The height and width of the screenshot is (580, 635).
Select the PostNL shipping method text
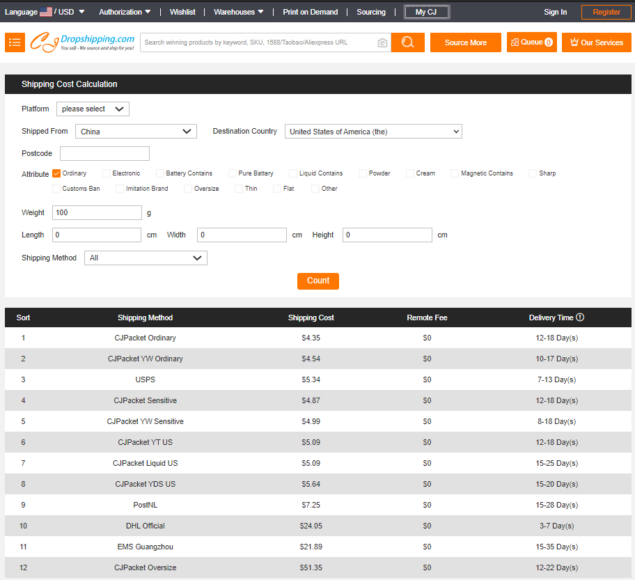(145, 505)
